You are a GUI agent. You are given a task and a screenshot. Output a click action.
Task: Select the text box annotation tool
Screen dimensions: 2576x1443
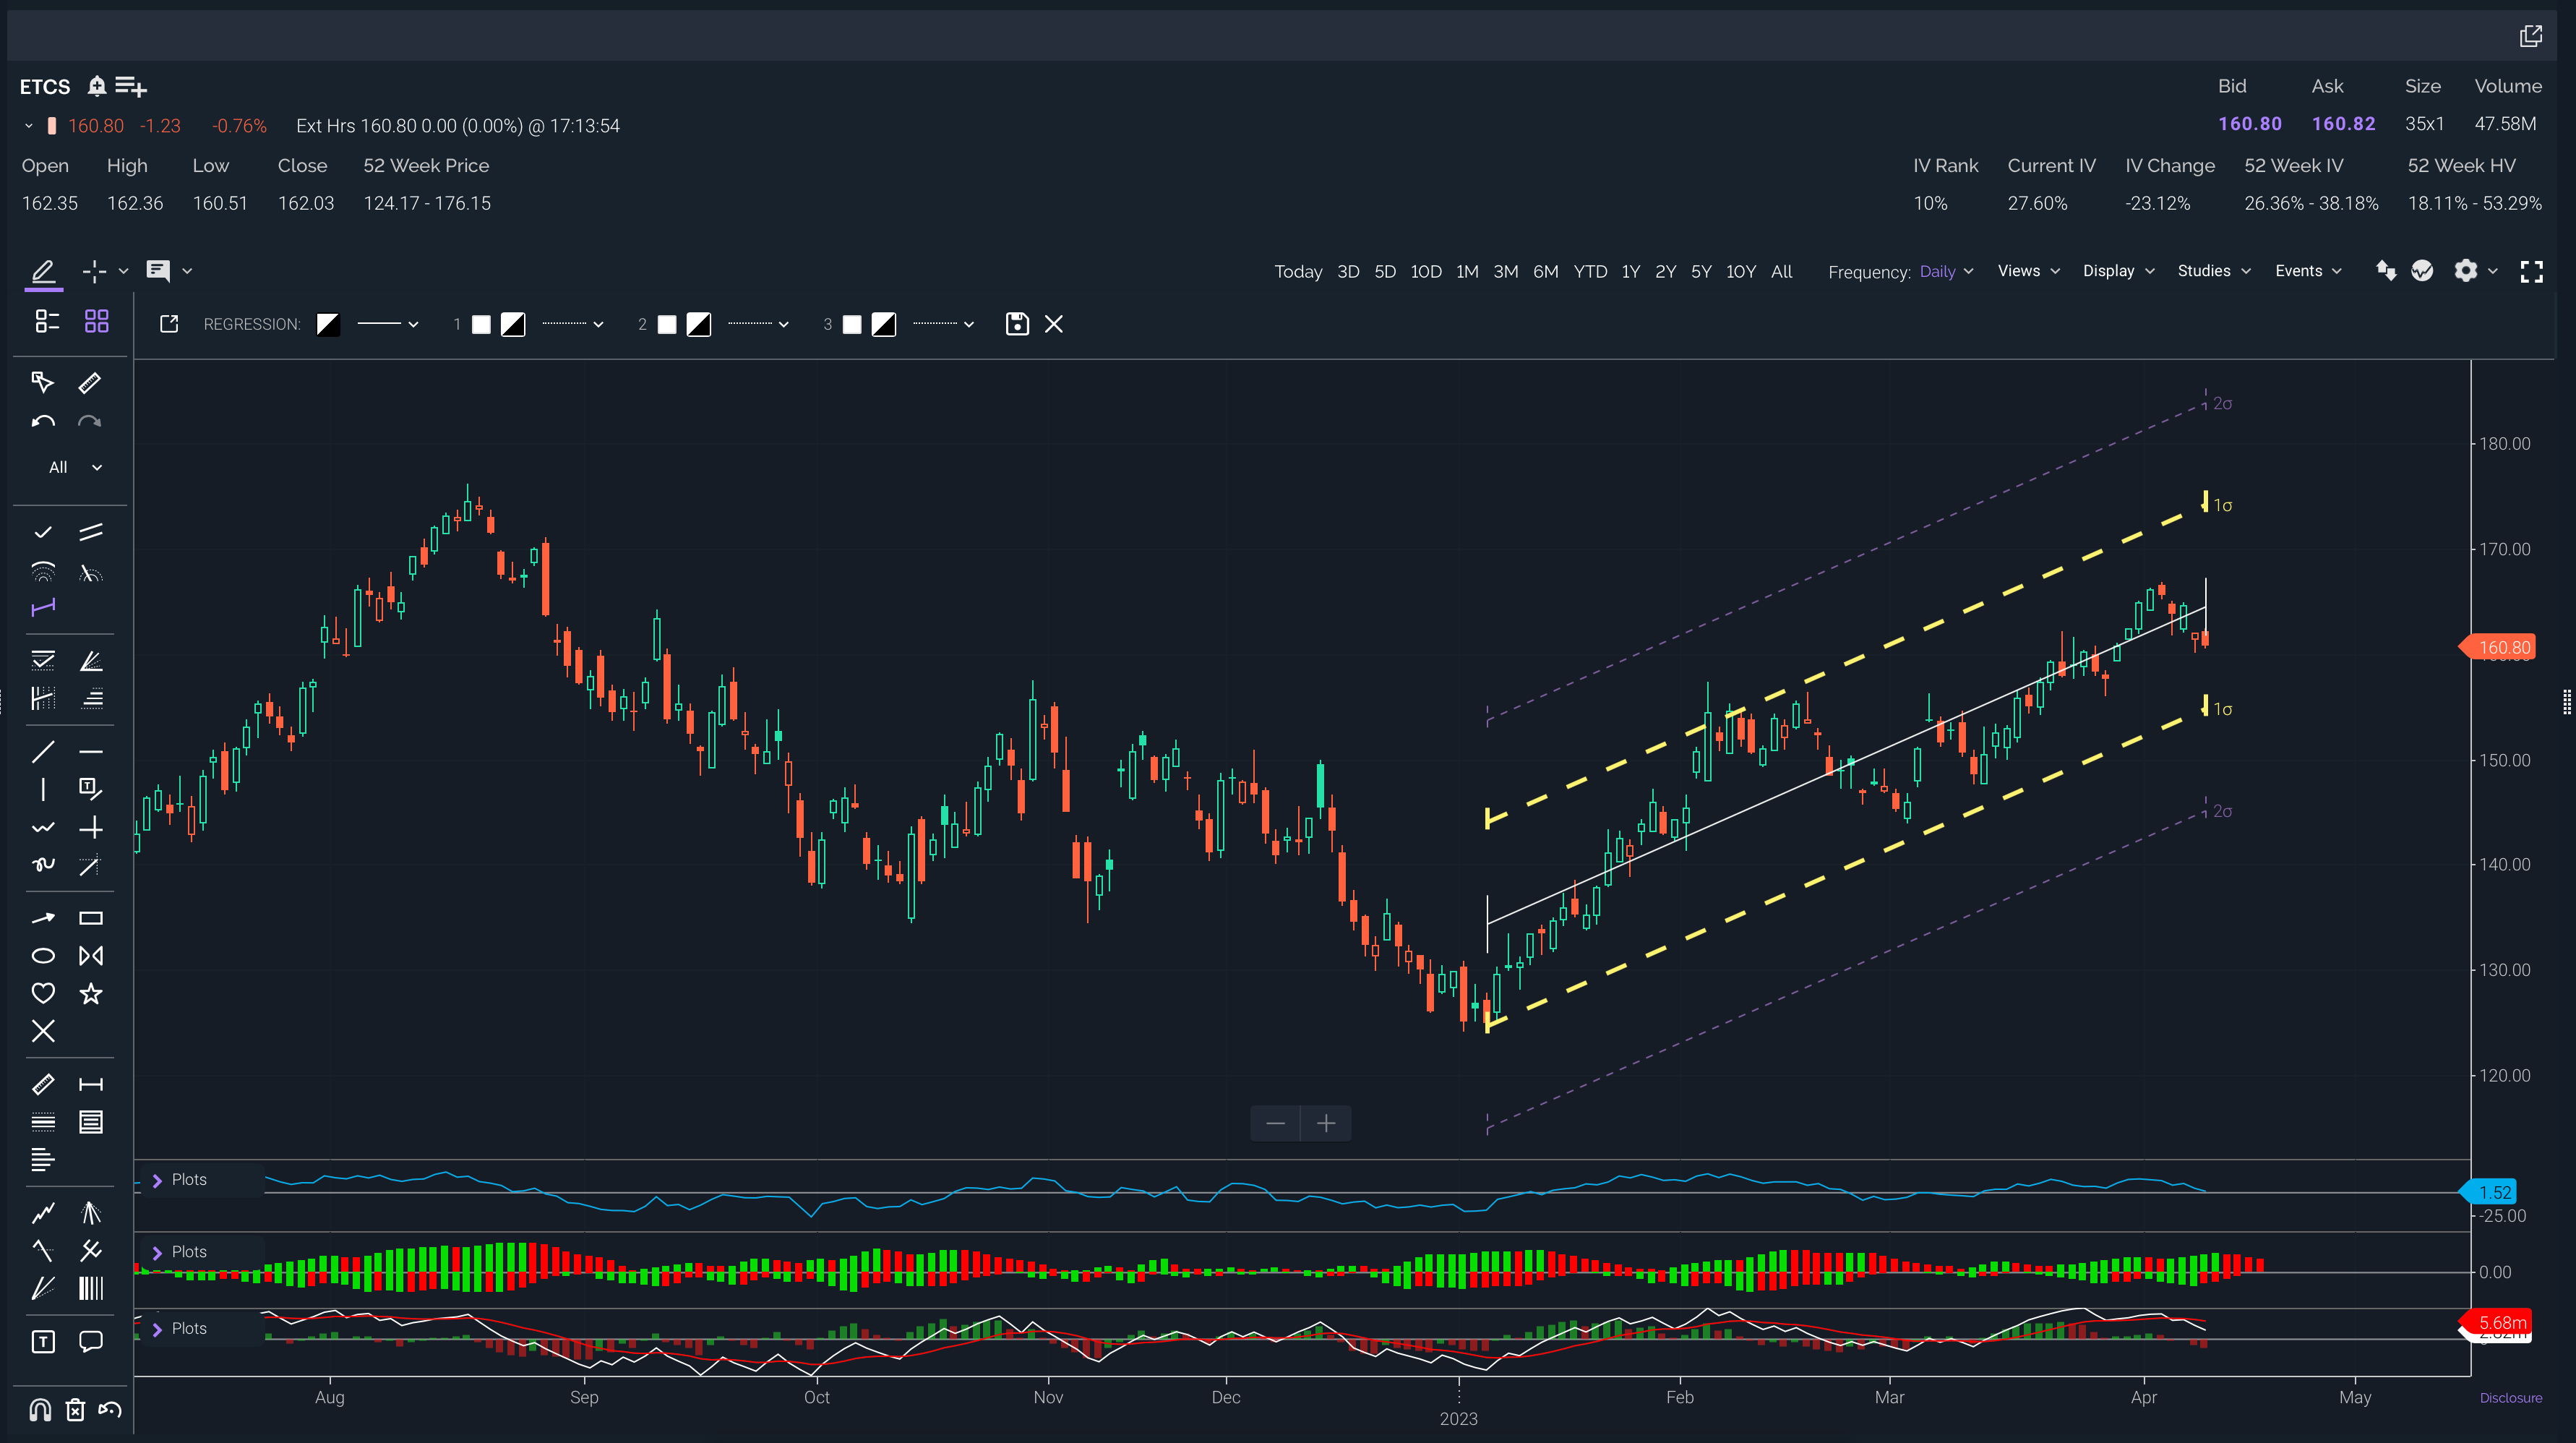tap(42, 1342)
